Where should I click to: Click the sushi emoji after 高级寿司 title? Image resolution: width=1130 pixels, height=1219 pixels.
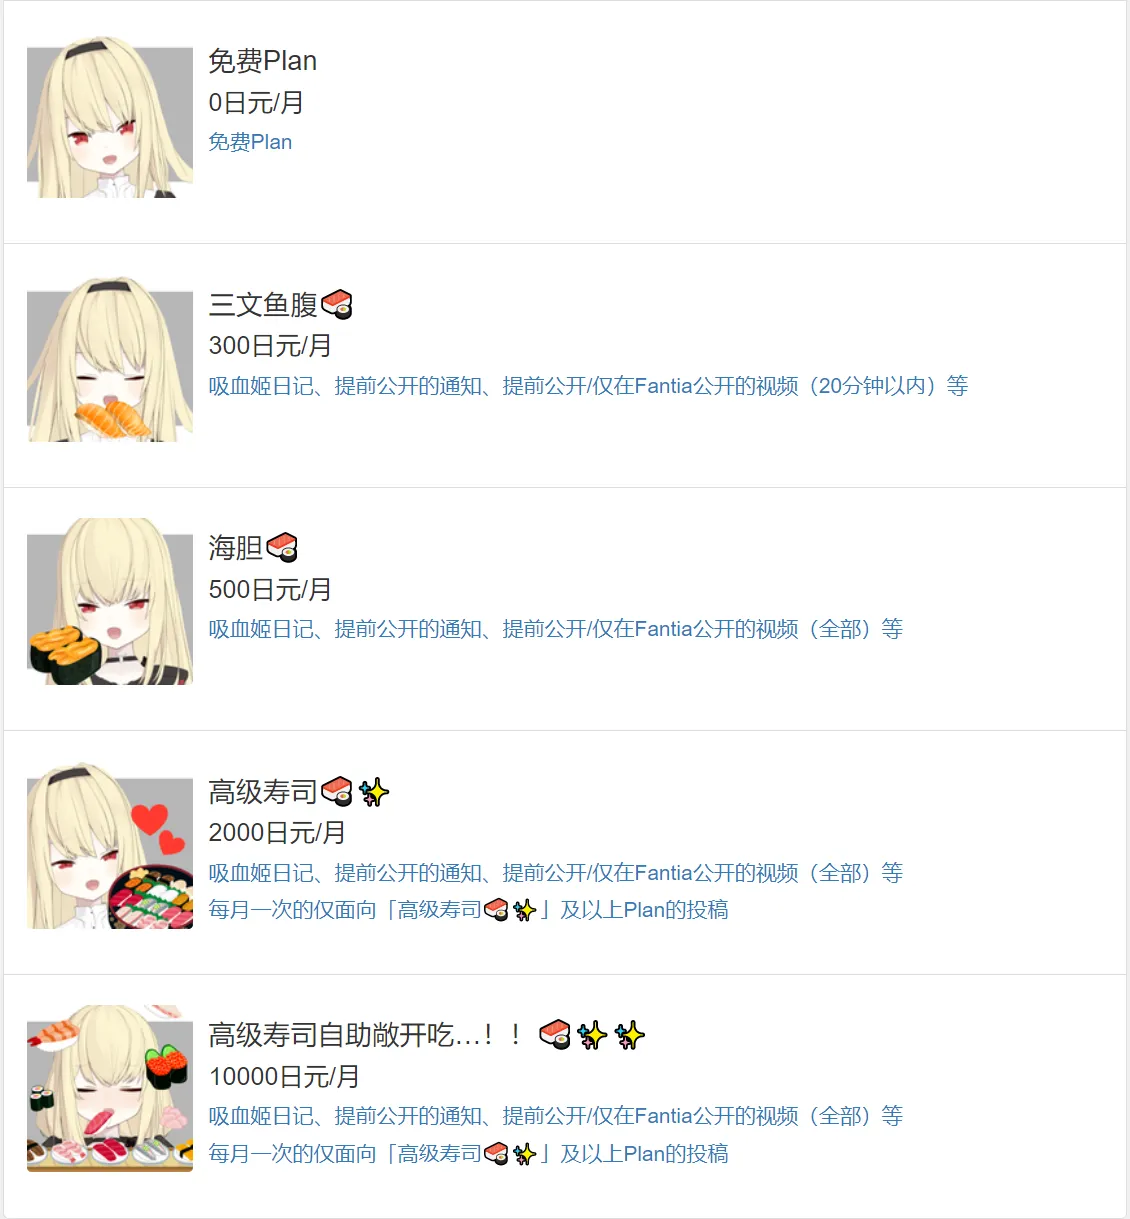coord(337,791)
